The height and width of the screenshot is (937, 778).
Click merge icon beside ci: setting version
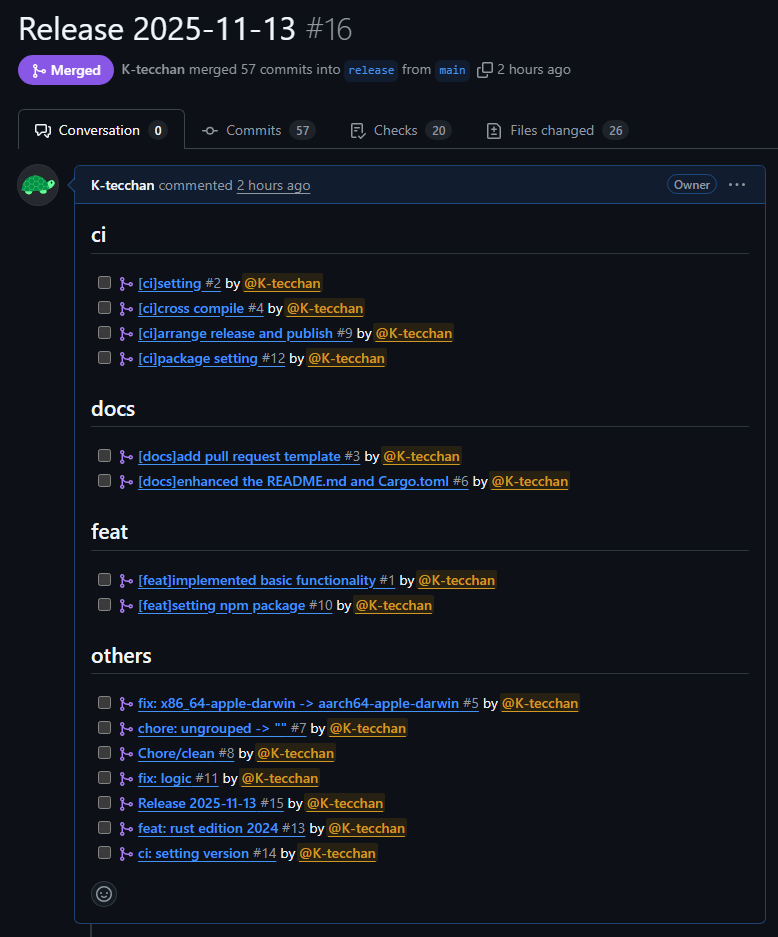coord(126,854)
